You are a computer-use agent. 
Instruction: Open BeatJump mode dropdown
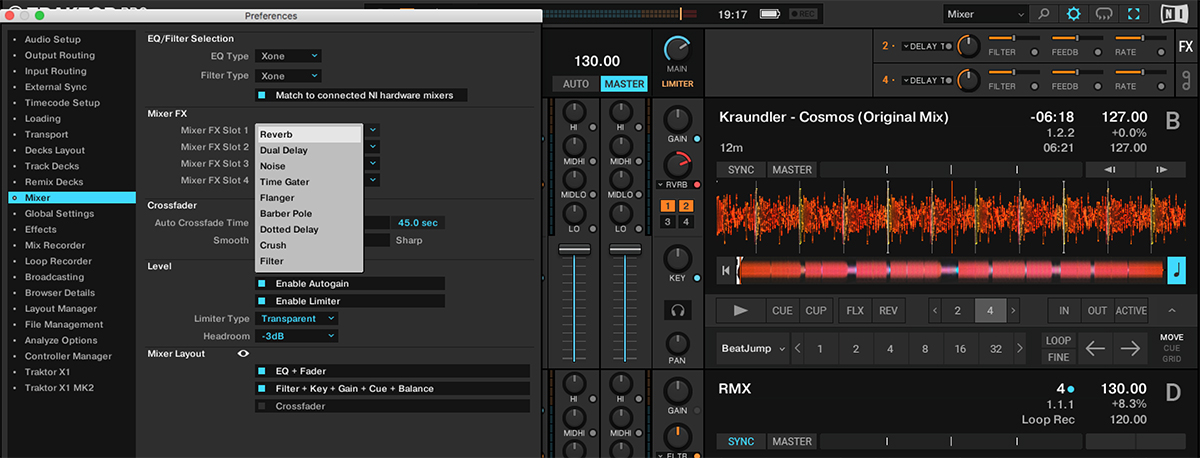tap(751, 349)
